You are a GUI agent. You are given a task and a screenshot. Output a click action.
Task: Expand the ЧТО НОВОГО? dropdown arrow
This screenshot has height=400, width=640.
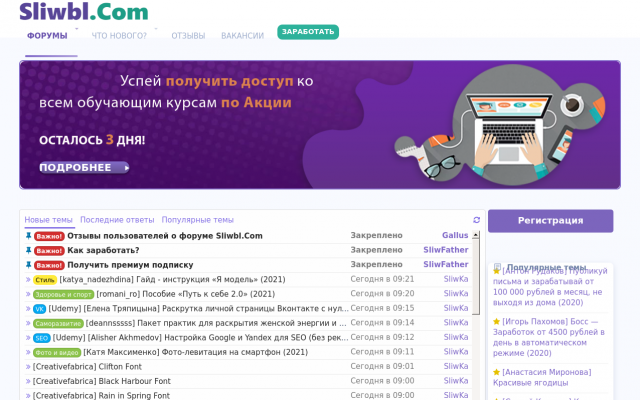(156, 29)
